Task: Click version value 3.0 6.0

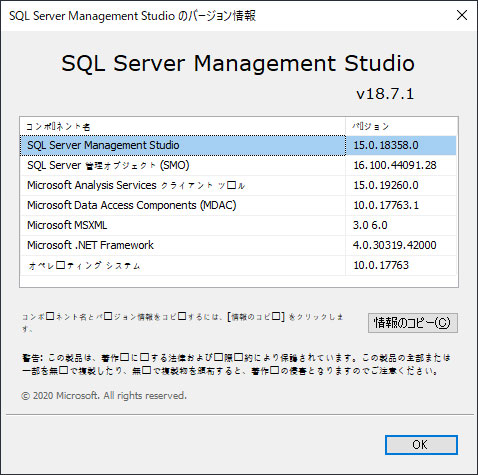Action: (370, 225)
